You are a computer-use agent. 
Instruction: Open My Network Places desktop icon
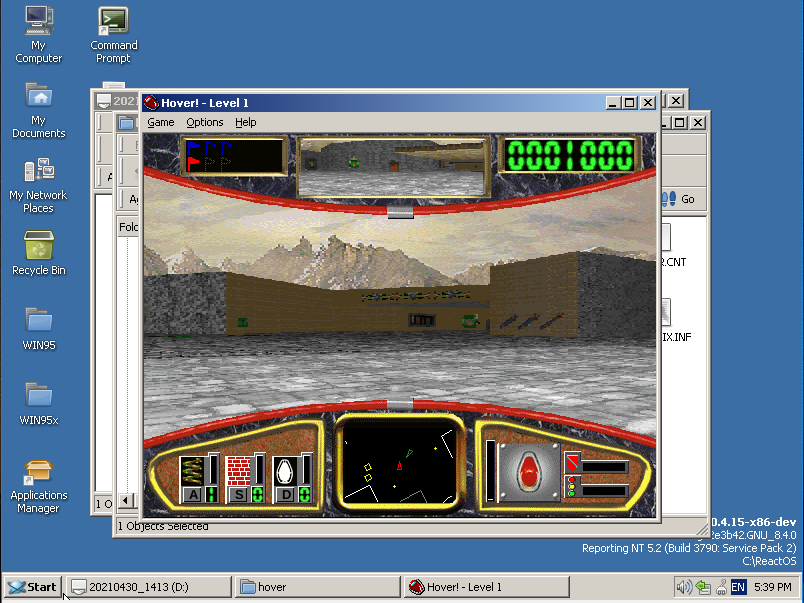38,185
